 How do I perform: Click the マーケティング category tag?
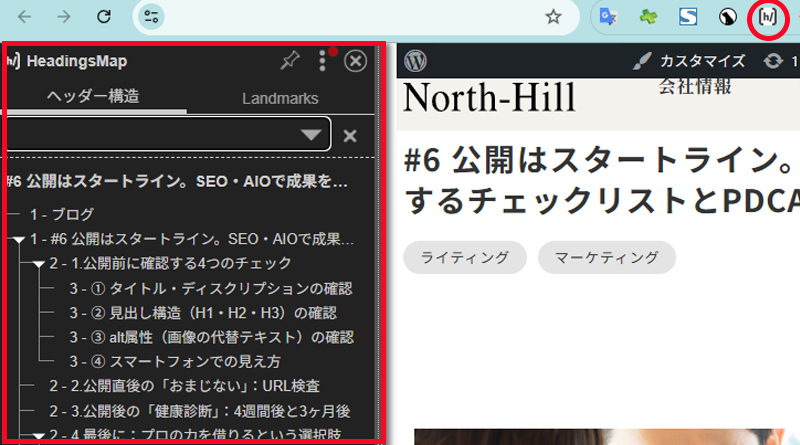point(607,257)
